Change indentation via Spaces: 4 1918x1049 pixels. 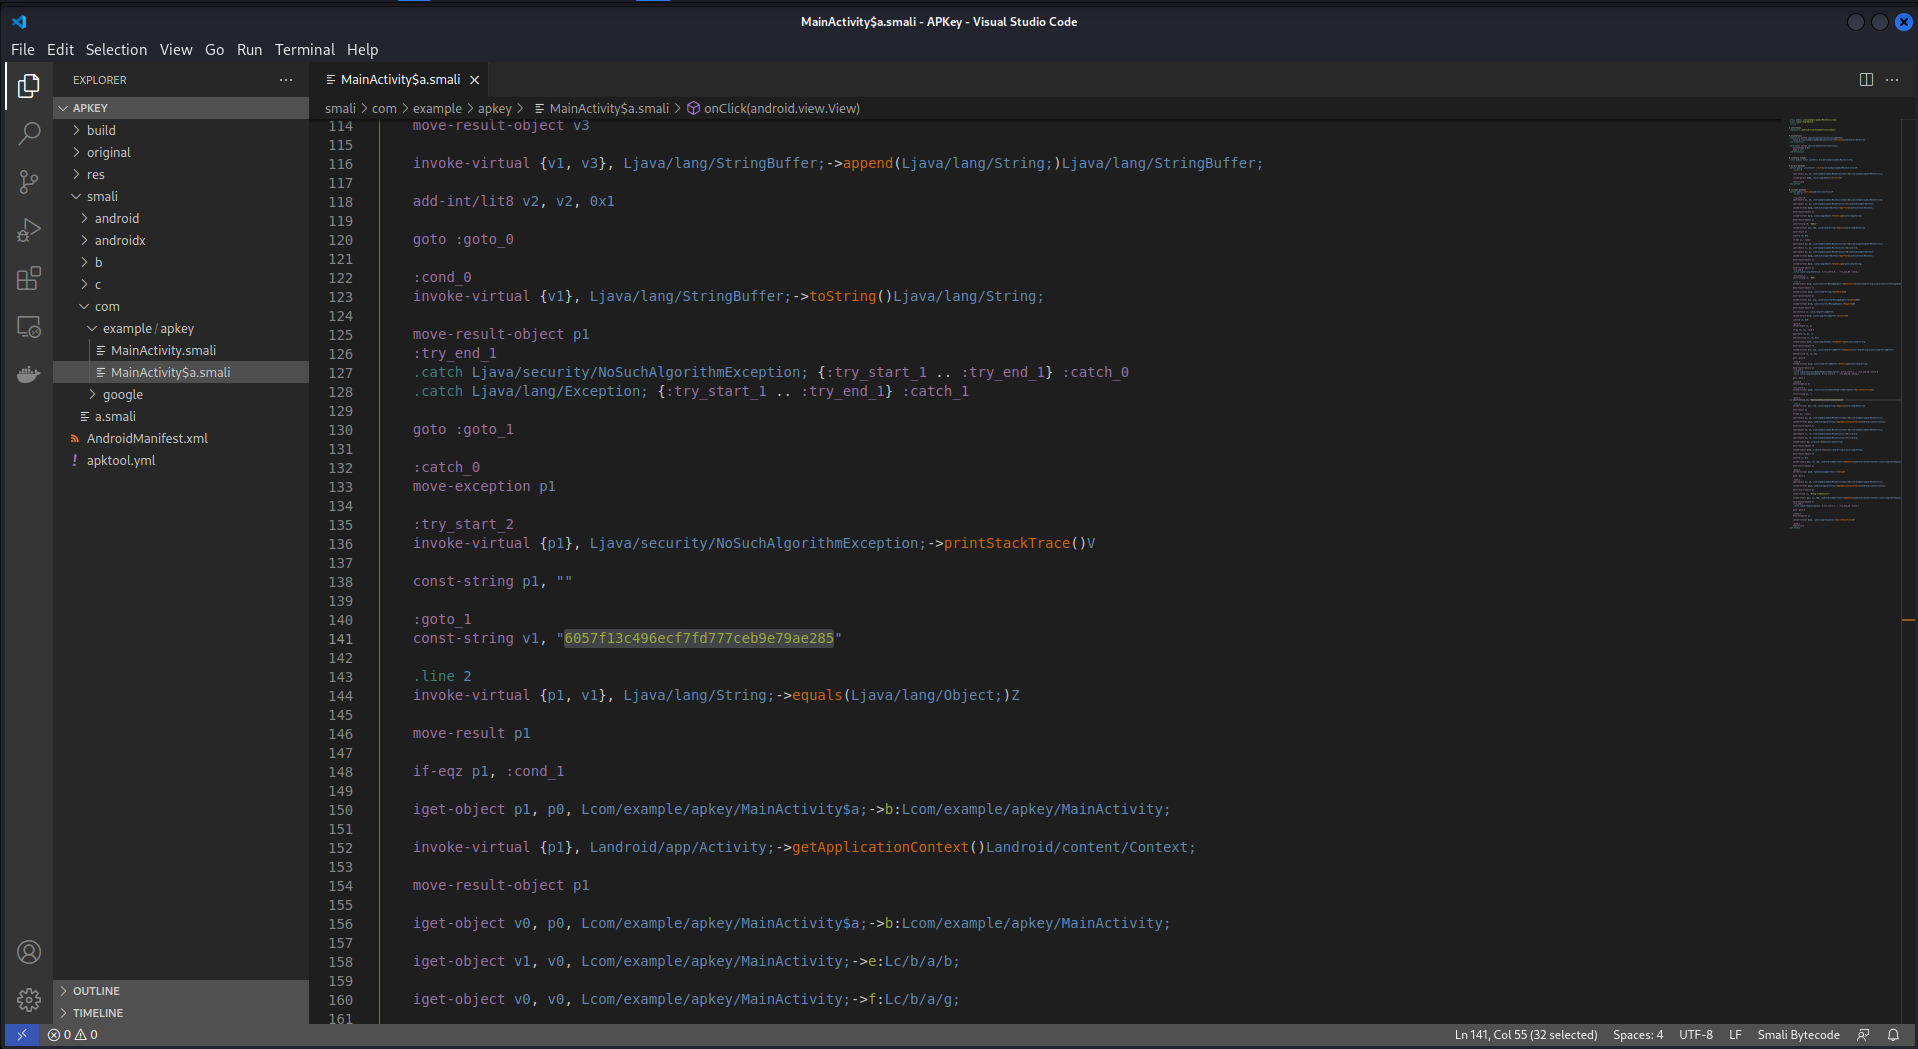(x=1638, y=1035)
